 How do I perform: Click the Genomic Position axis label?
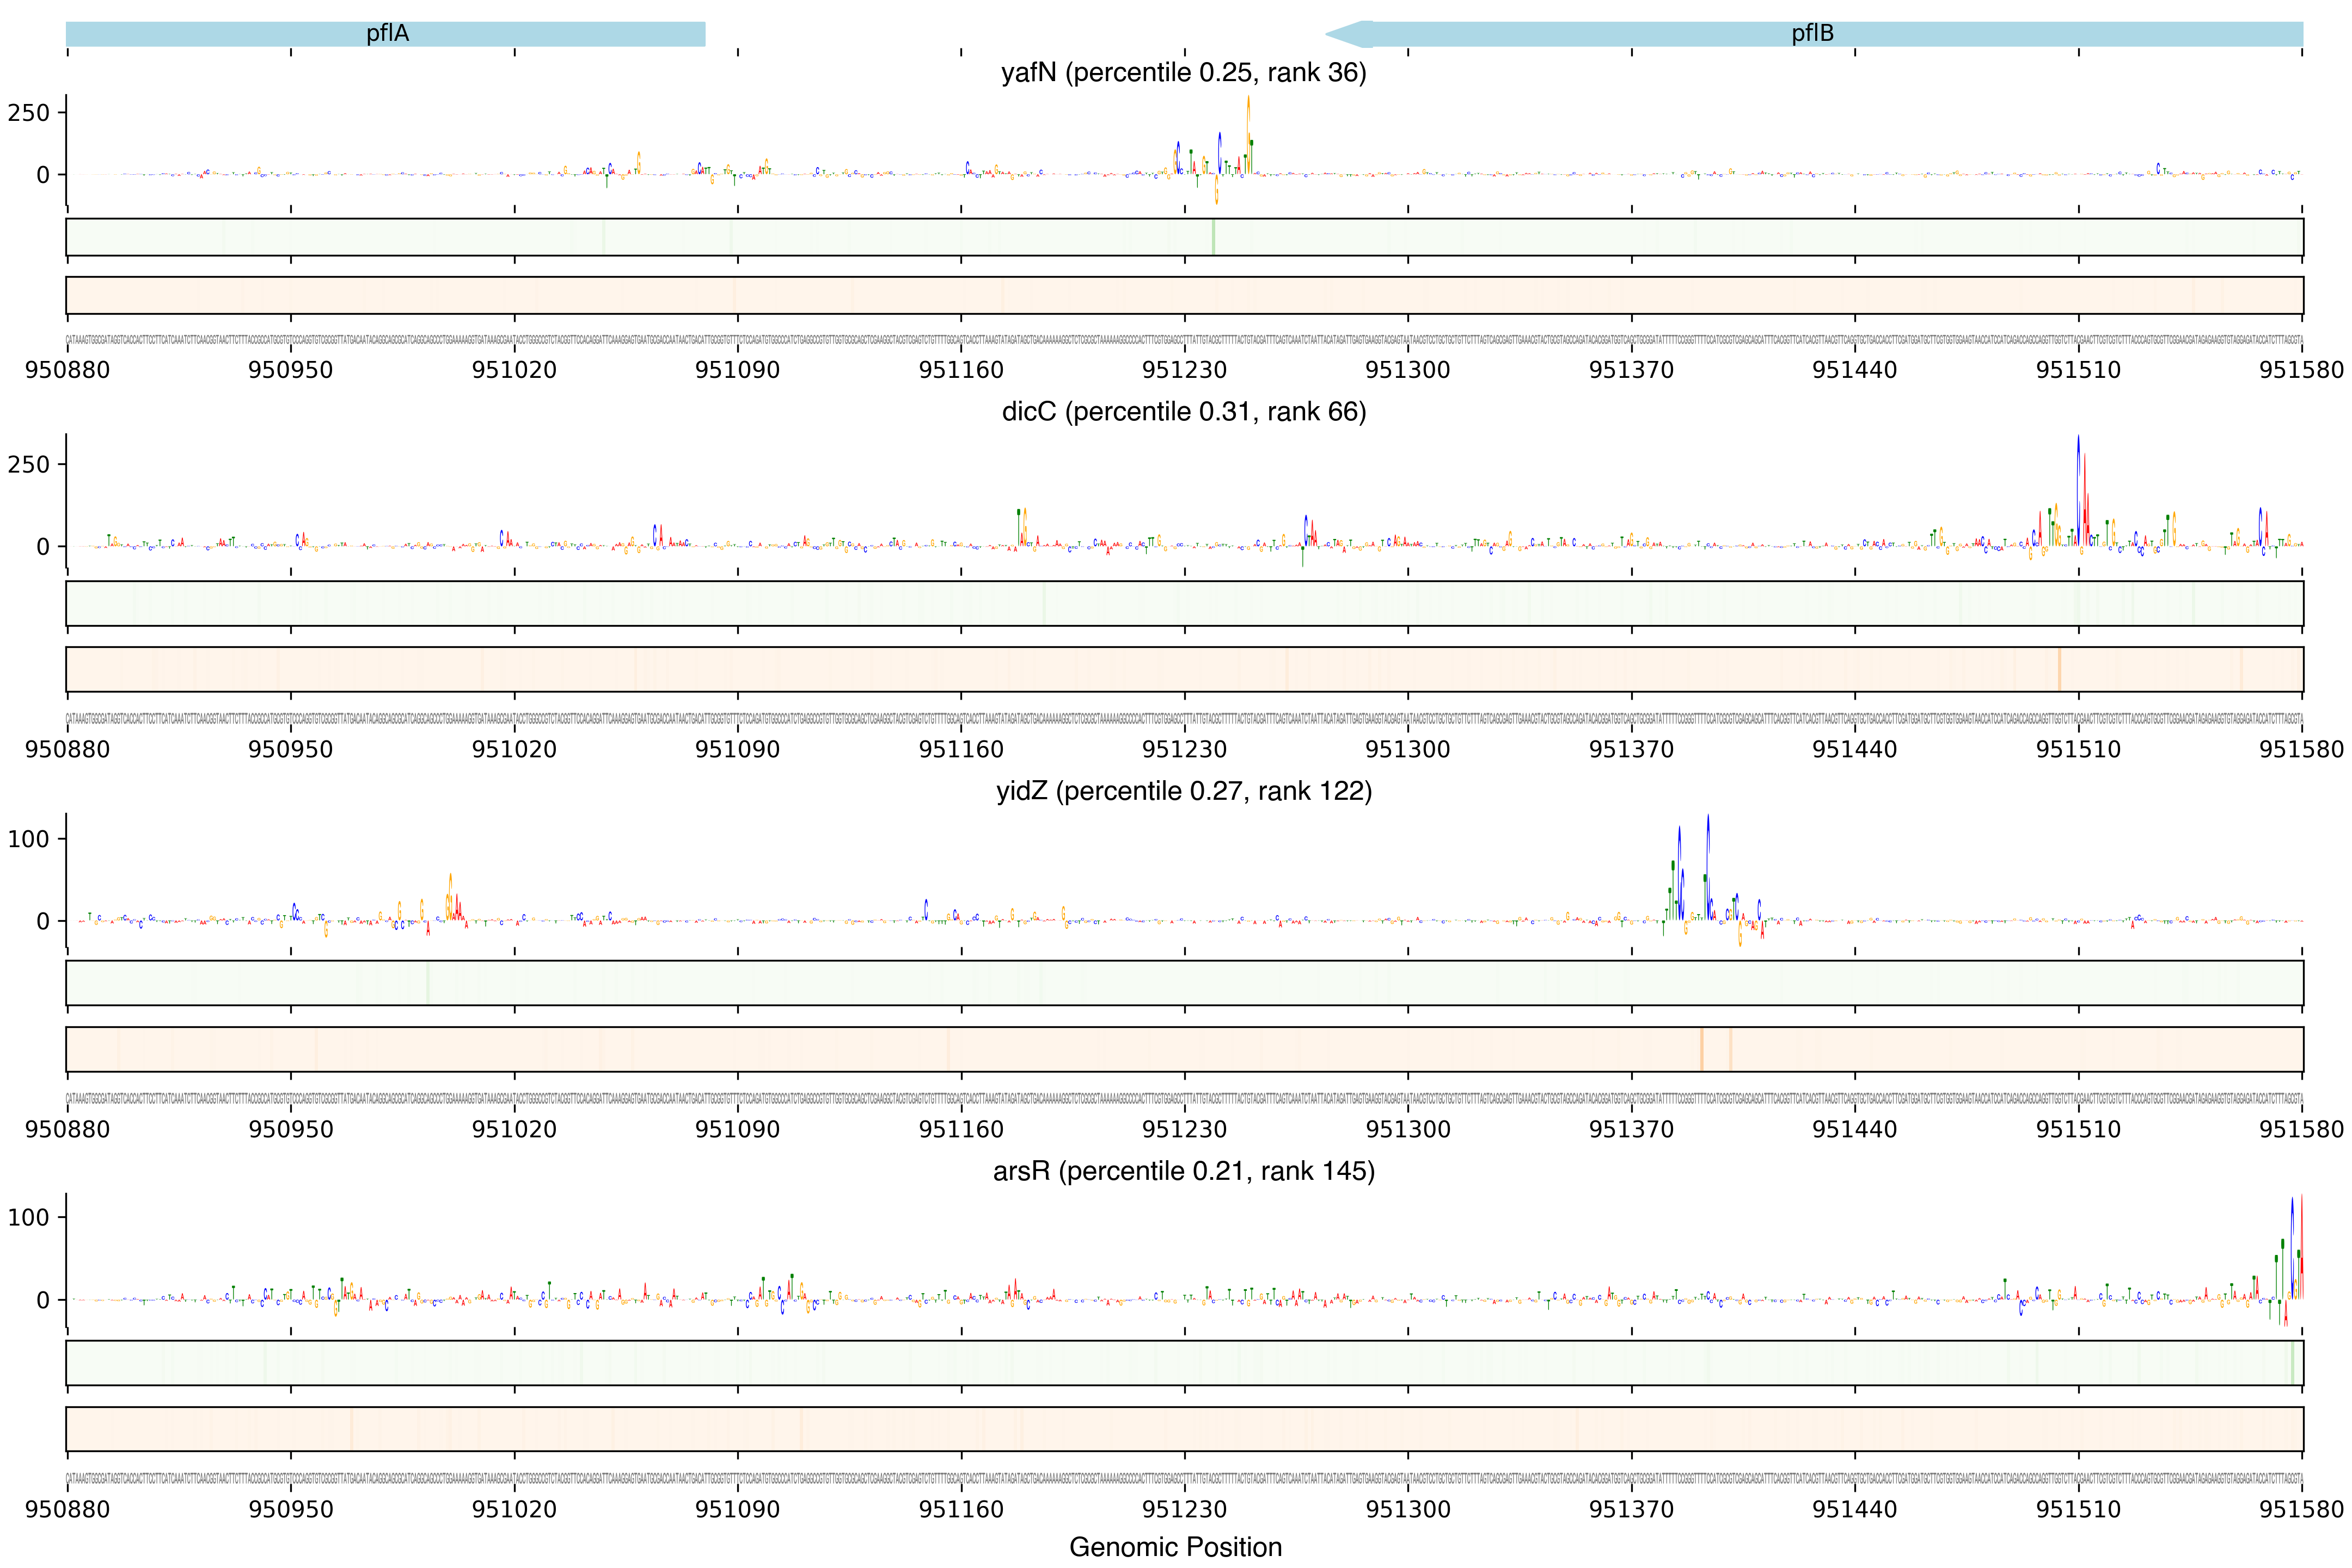point(1175,1547)
